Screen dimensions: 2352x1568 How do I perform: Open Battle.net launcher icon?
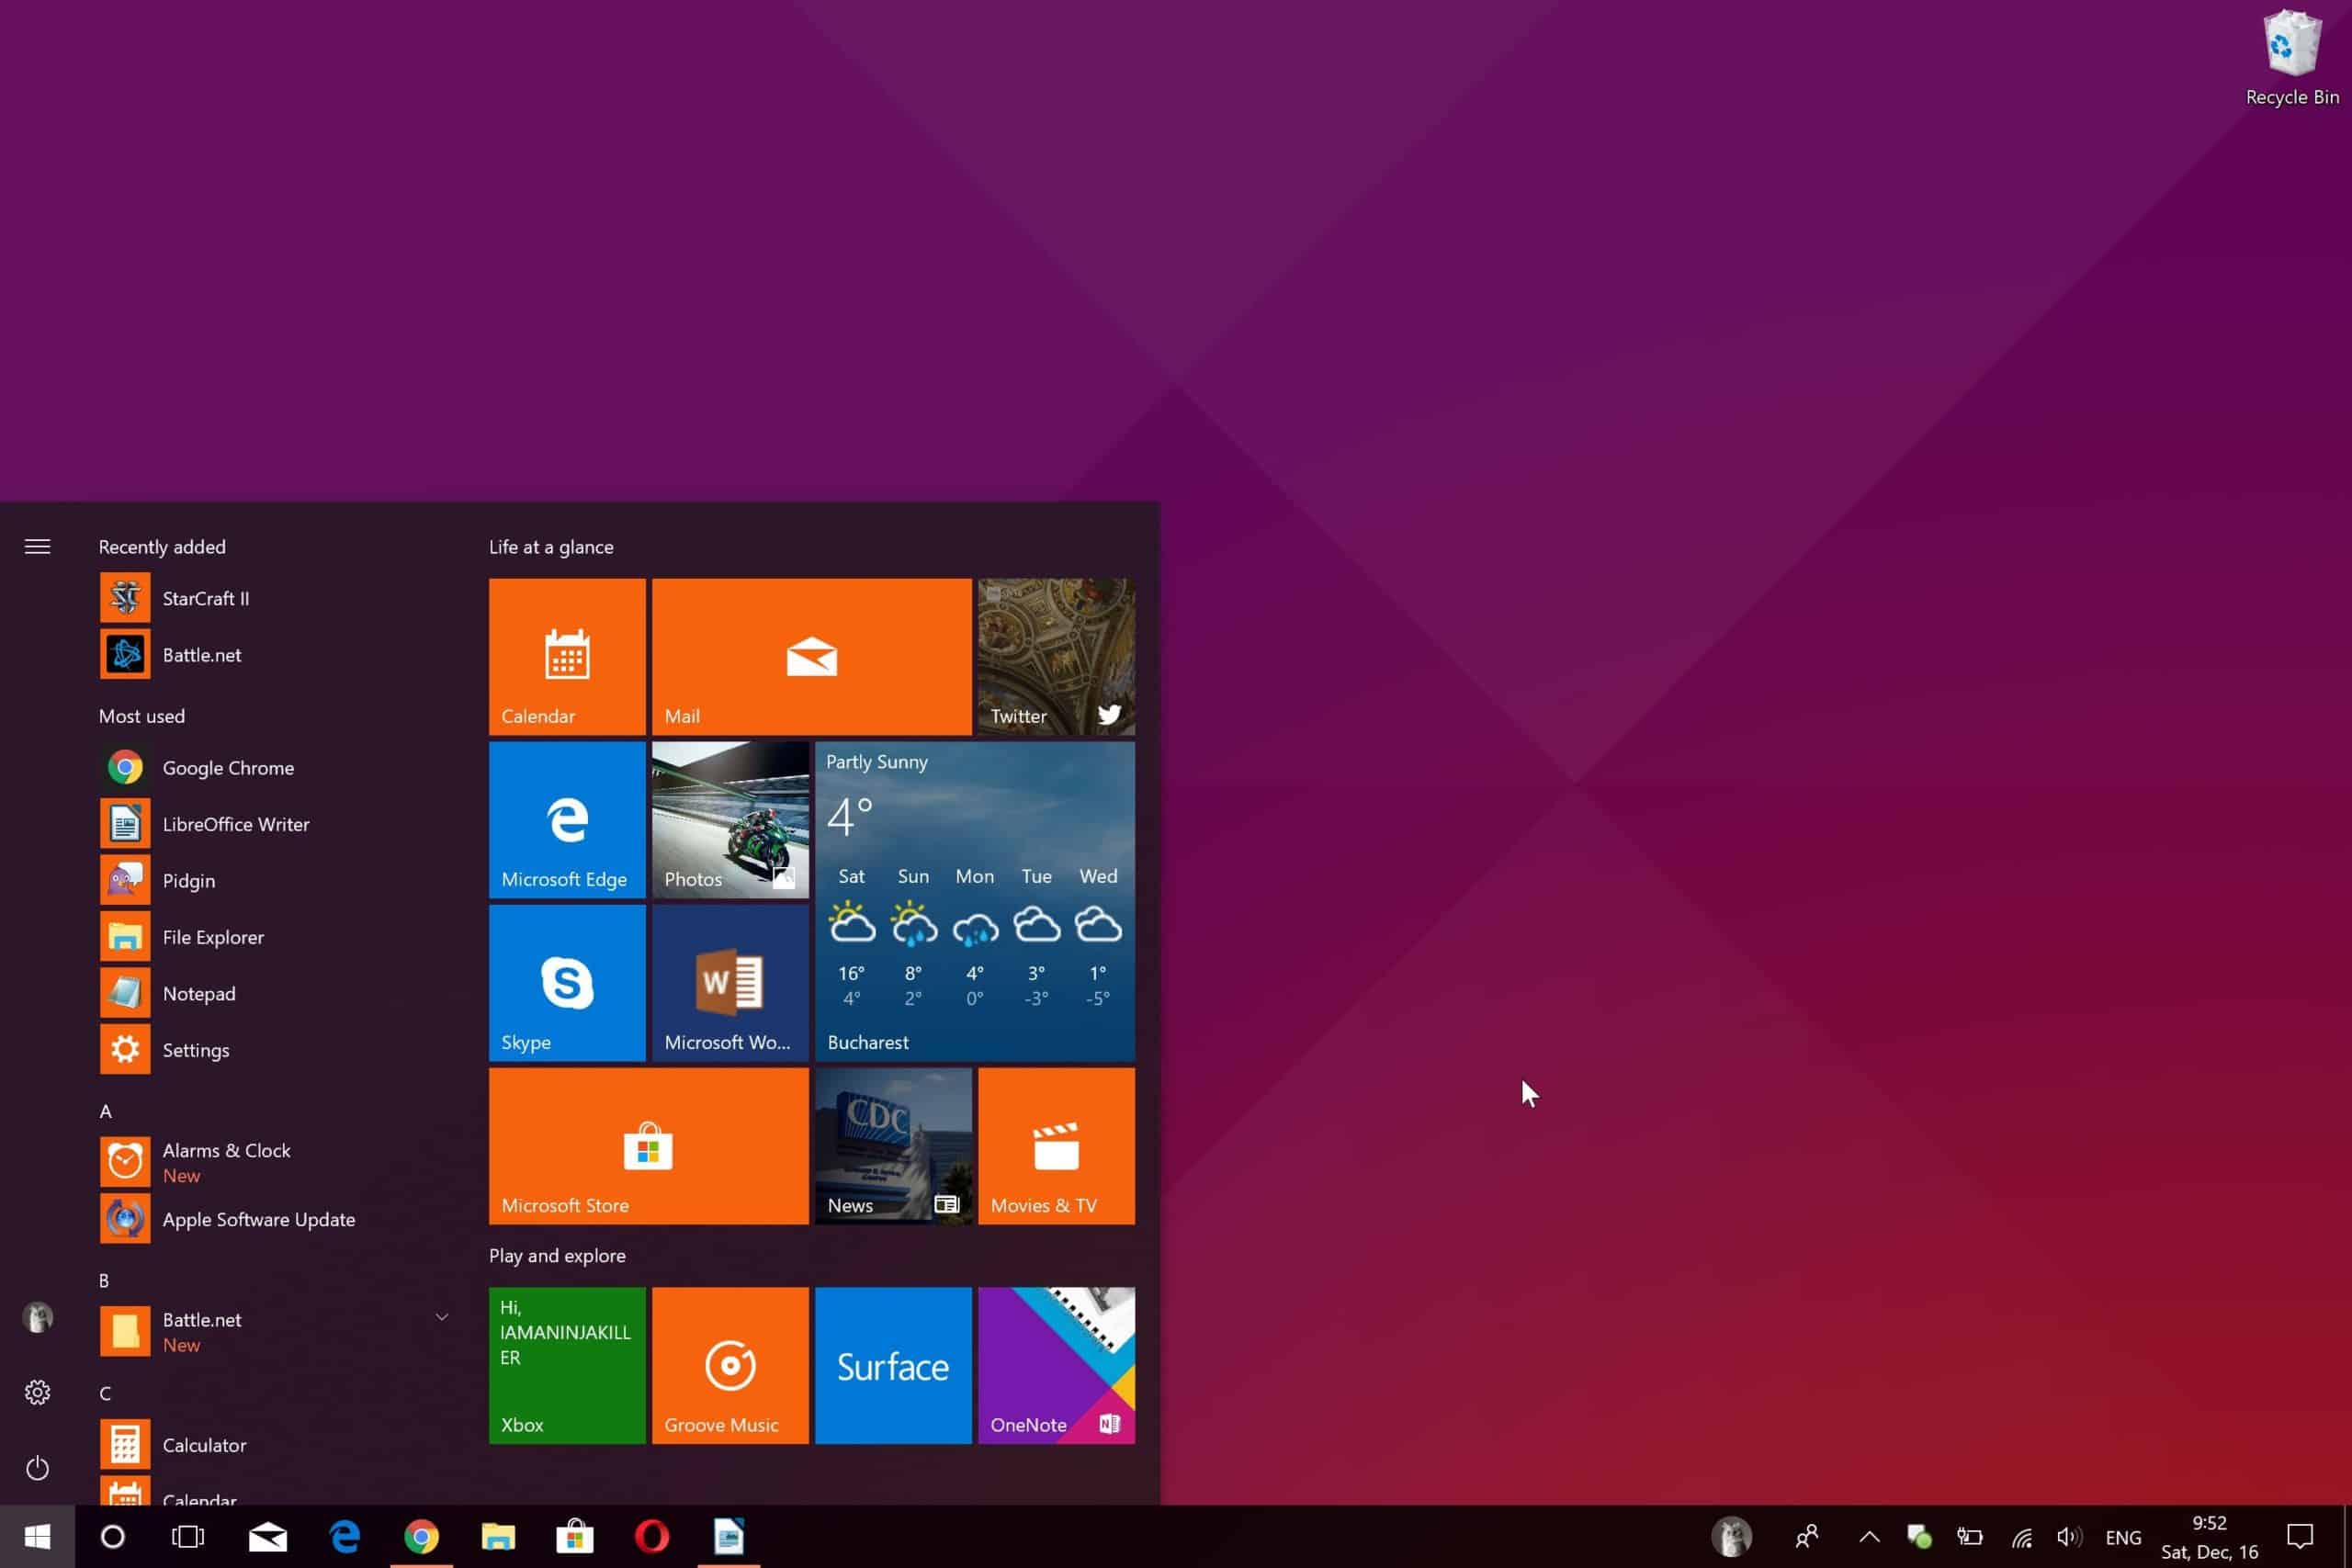124,655
